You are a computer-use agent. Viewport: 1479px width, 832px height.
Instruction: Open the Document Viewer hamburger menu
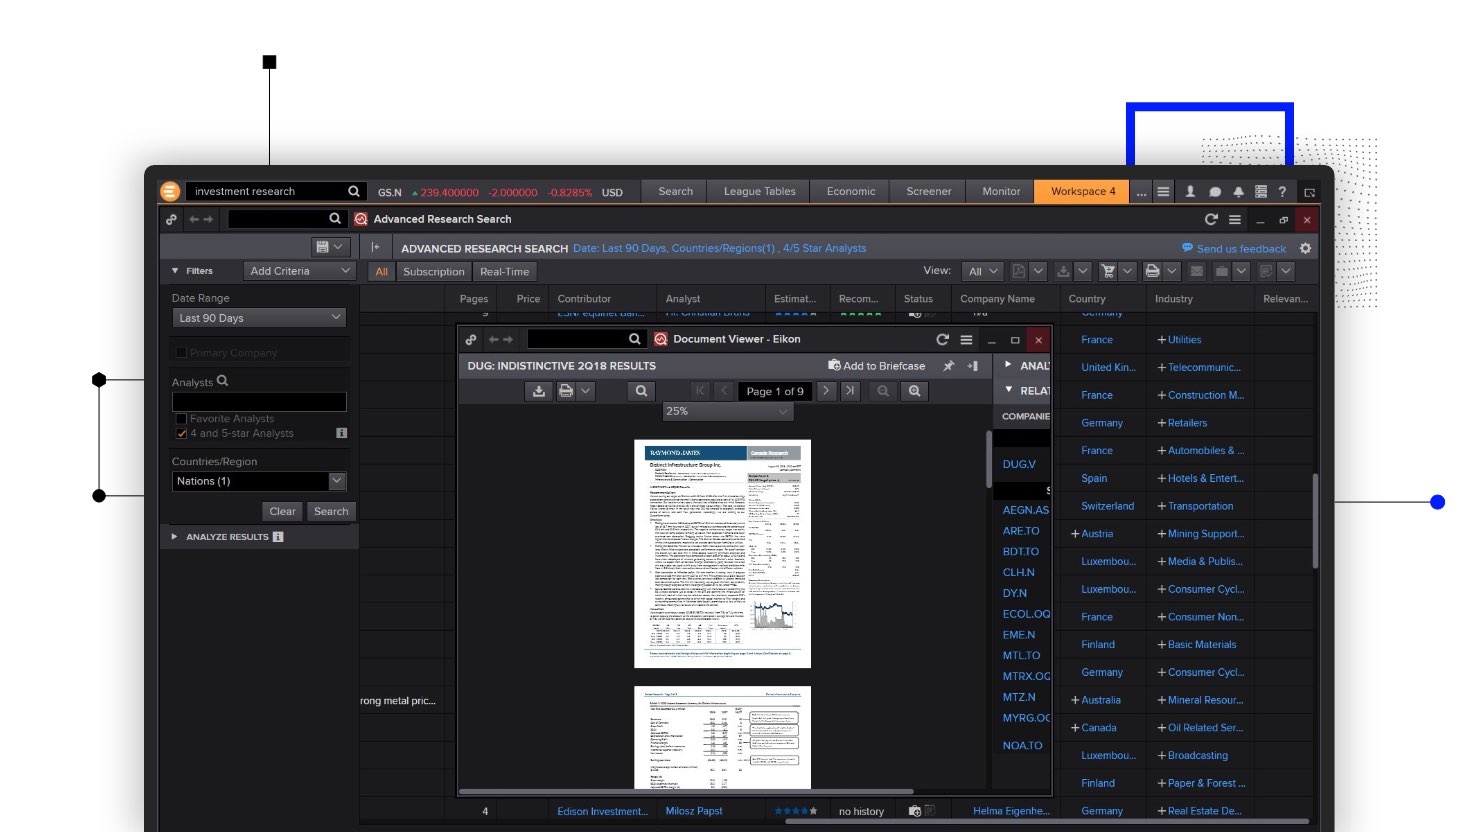click(x=966, y=339)
